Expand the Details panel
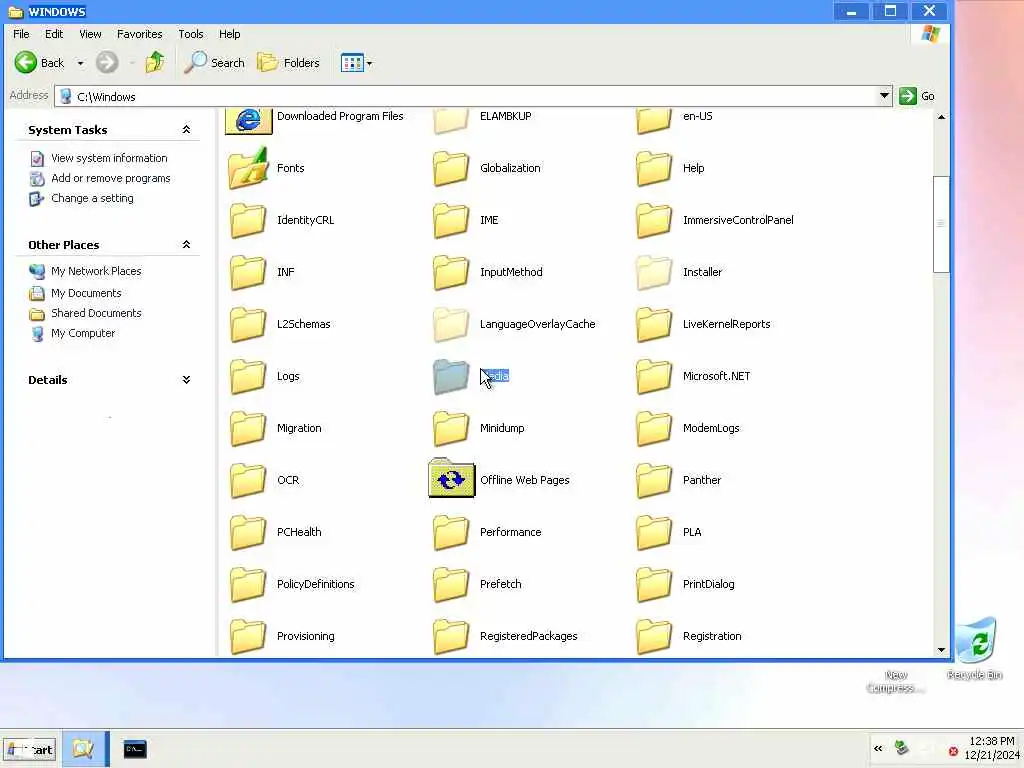Screen dimensions: 1024x768 [186, 379]
